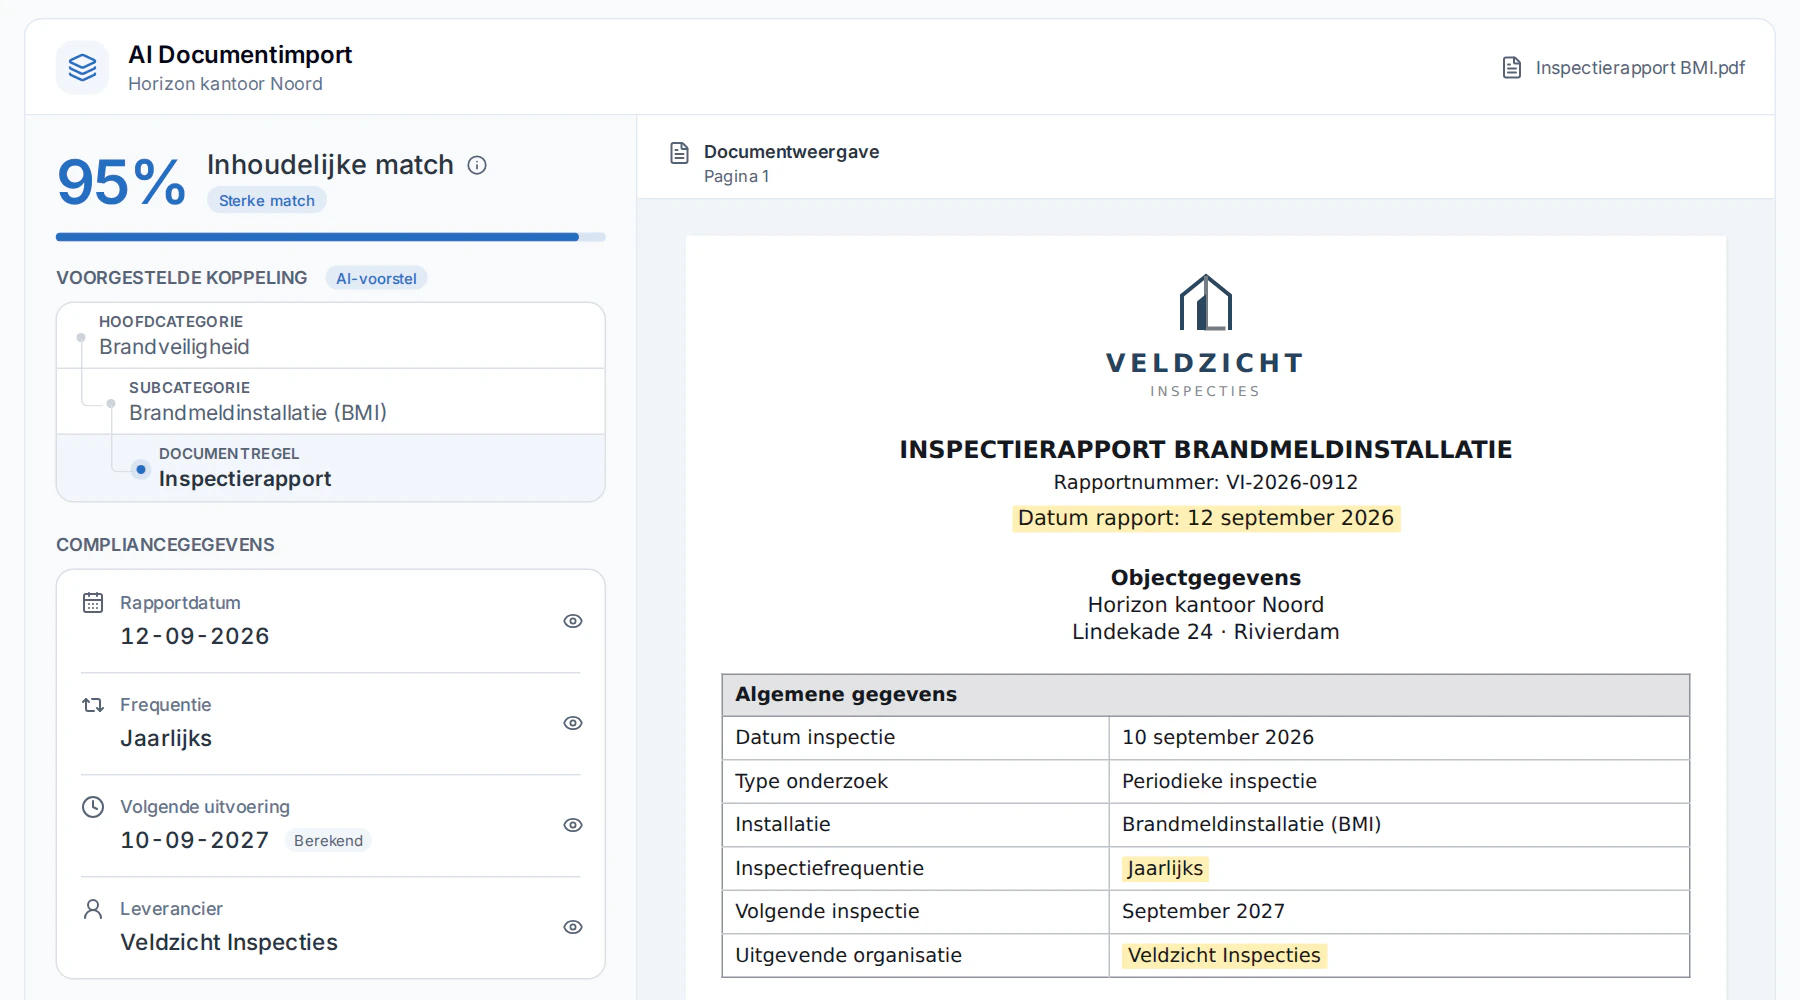
Task: Select the Hoofdcategorie Brandveiligheid row
Action: (331, 336)
